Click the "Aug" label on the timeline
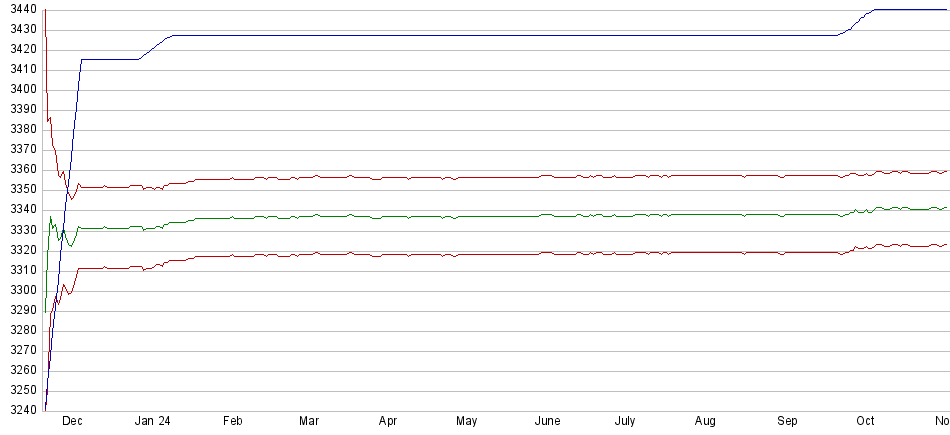 pyautogui.click(x=704, y=422)
